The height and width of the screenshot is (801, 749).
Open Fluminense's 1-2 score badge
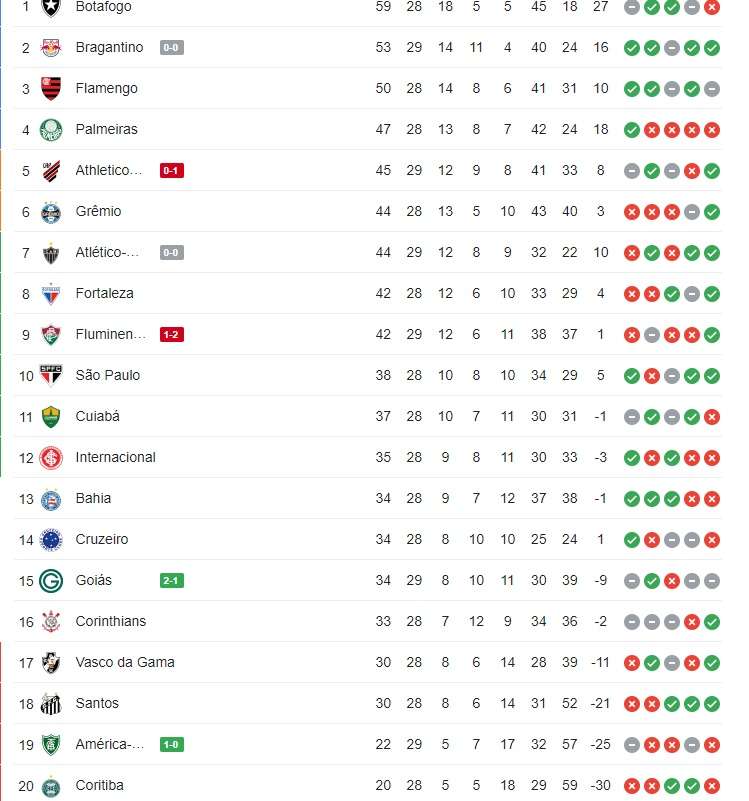coord(172,335)
